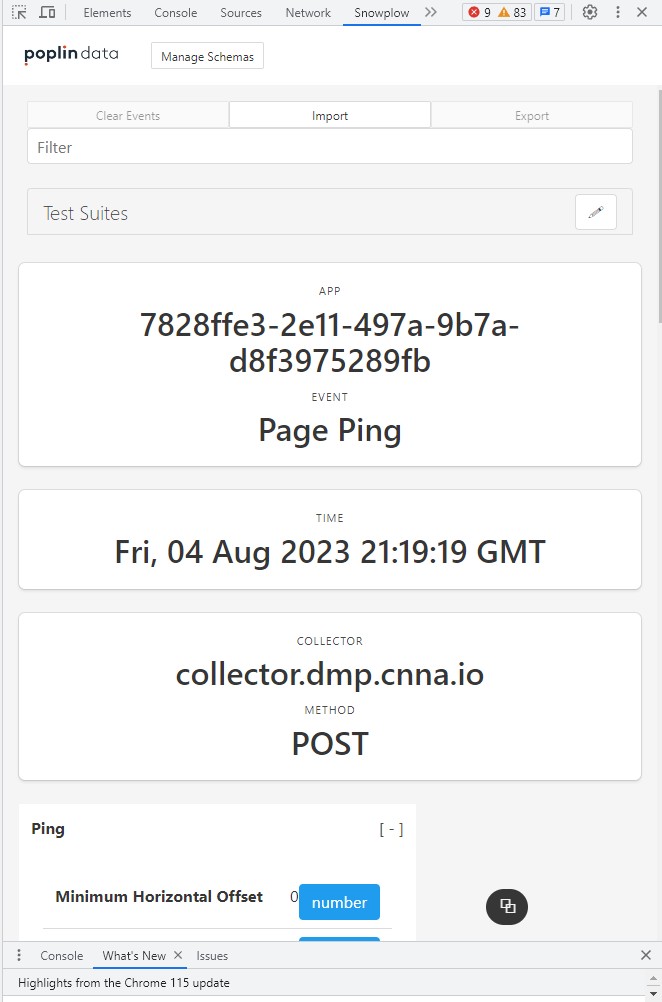Switch to the Network tab
Viewport: 662px width, 1002px height.
(308, 13)
